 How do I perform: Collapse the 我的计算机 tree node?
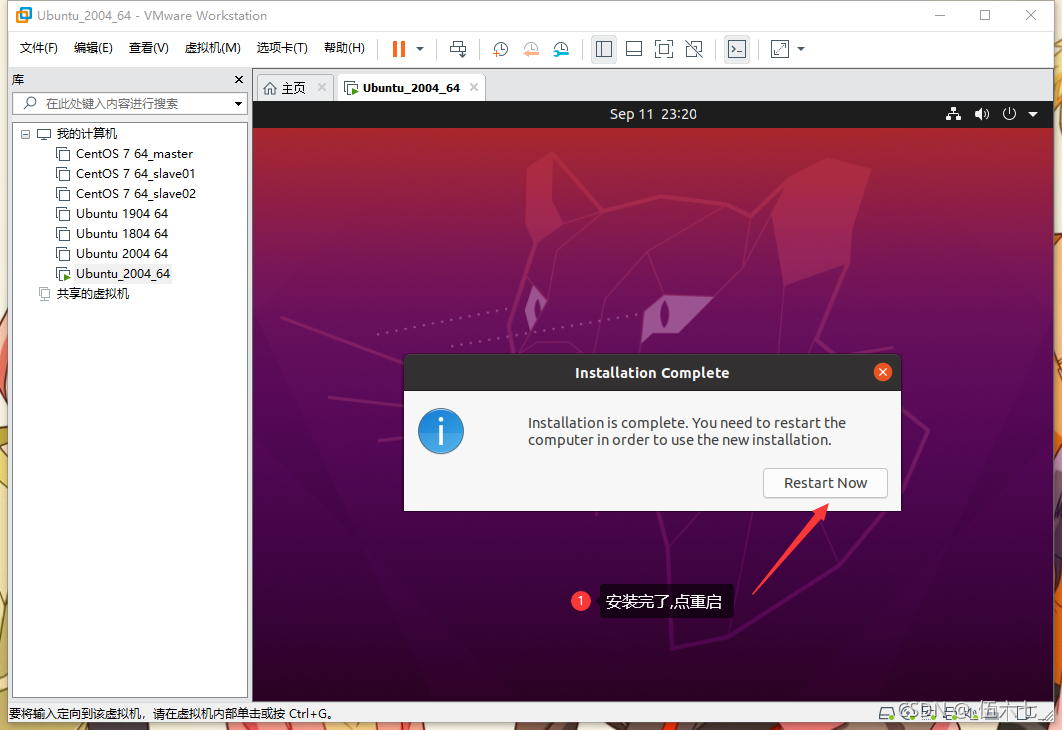click(26, 134)
